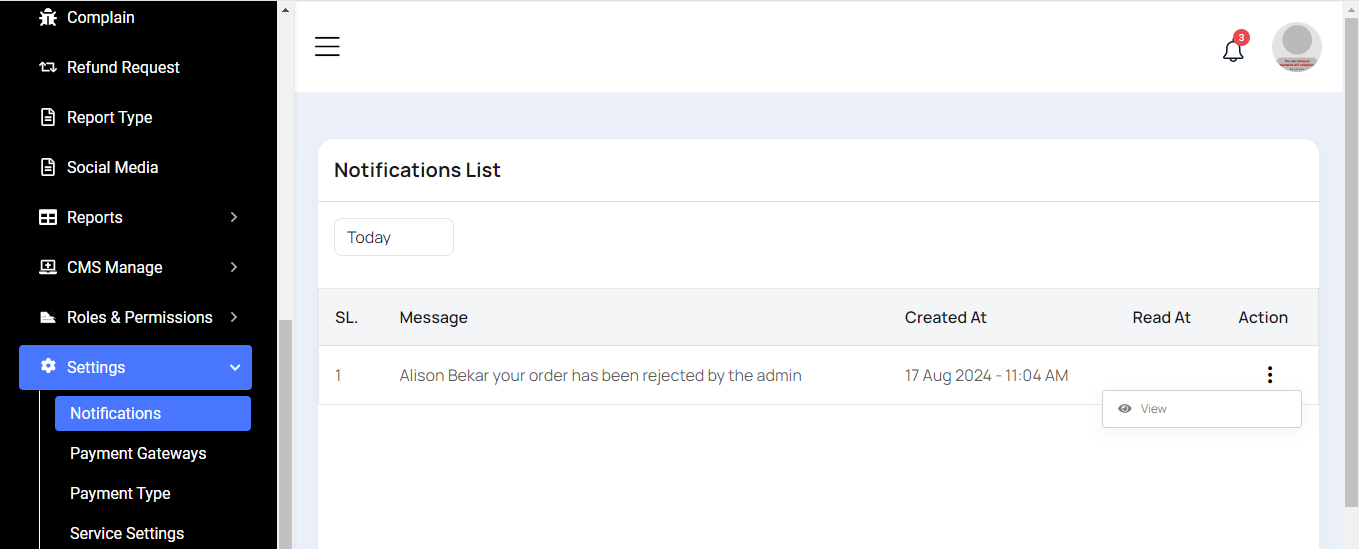Expand the Reports submenu chevron
Image resolution: width=1359 pixels, height=549 pixels.
[x=234, y=217]
